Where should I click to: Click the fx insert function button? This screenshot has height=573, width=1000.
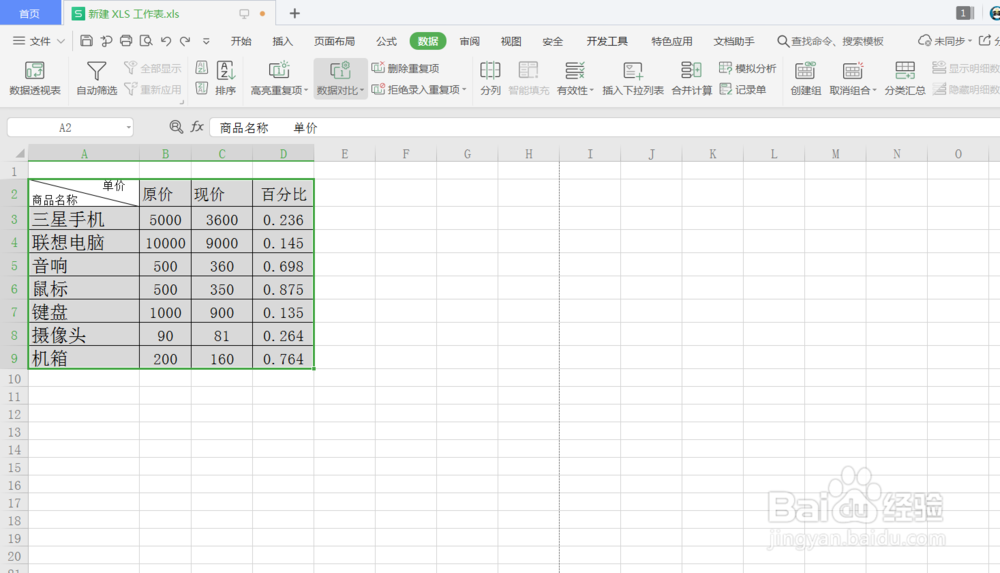coord(197,127)
